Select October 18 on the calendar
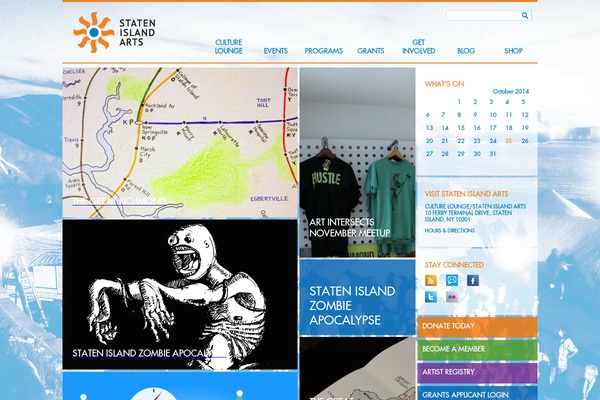Image resolution: width=600 pixels, height=400 pixels. pyautogui.click(x=509, y=128)
